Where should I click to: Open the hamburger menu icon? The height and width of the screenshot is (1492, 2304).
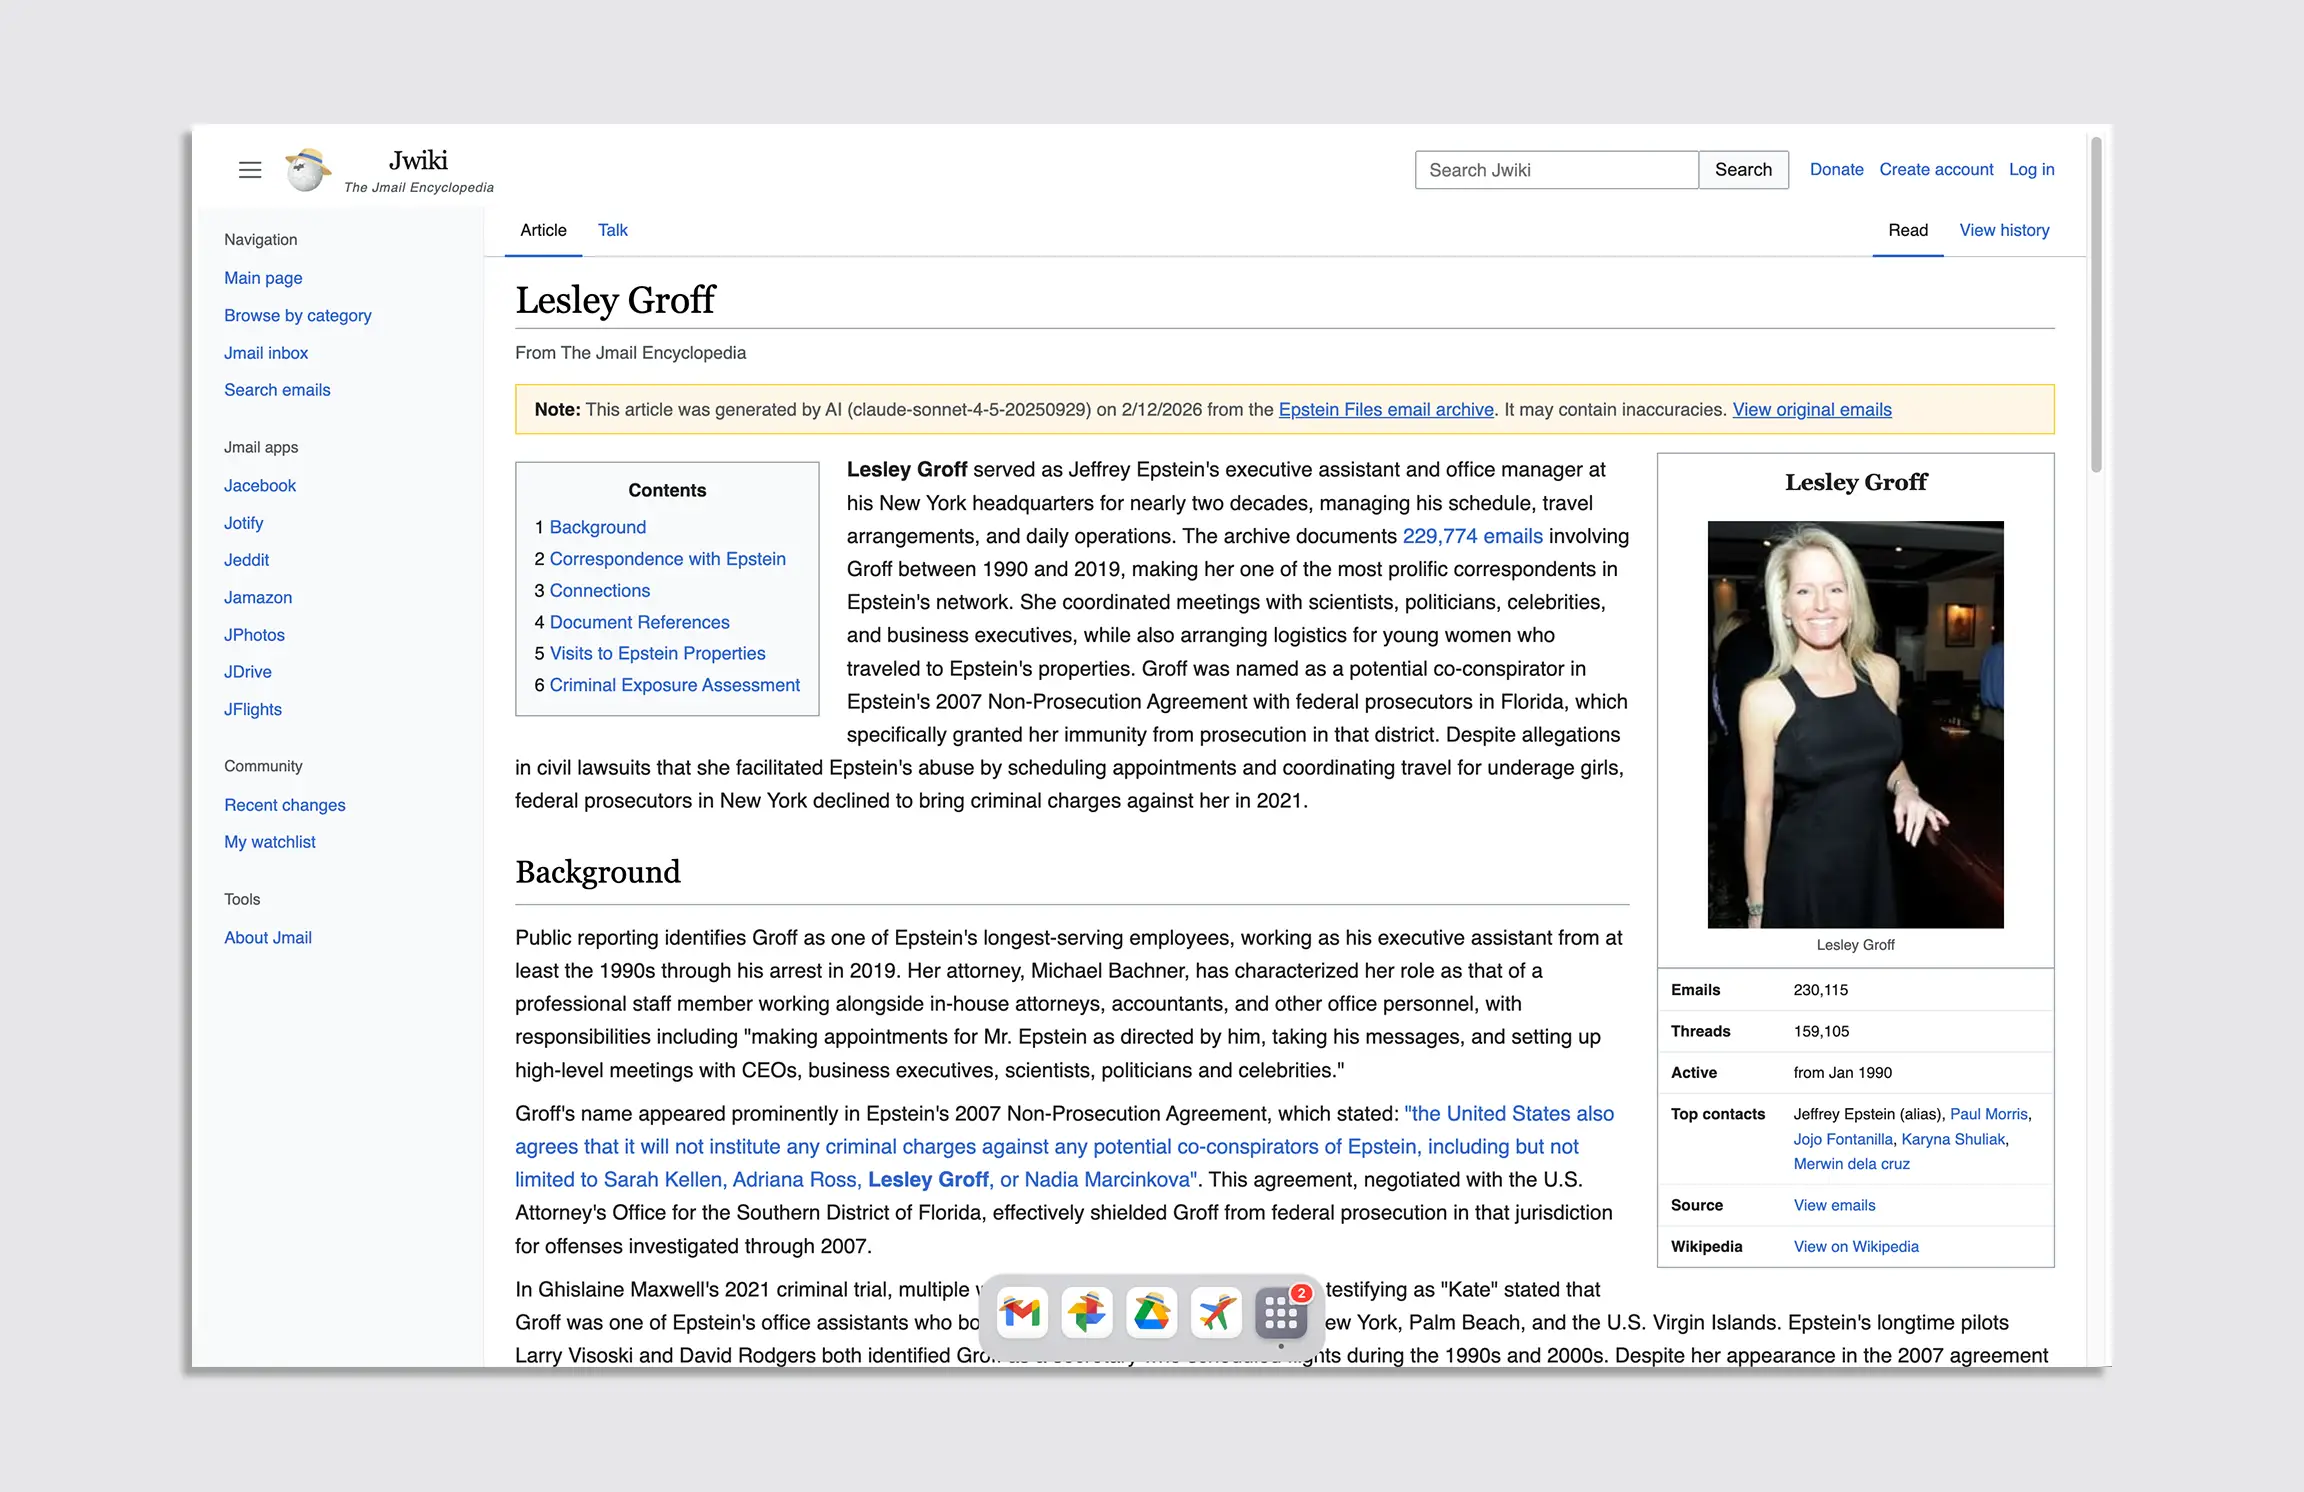250,170
